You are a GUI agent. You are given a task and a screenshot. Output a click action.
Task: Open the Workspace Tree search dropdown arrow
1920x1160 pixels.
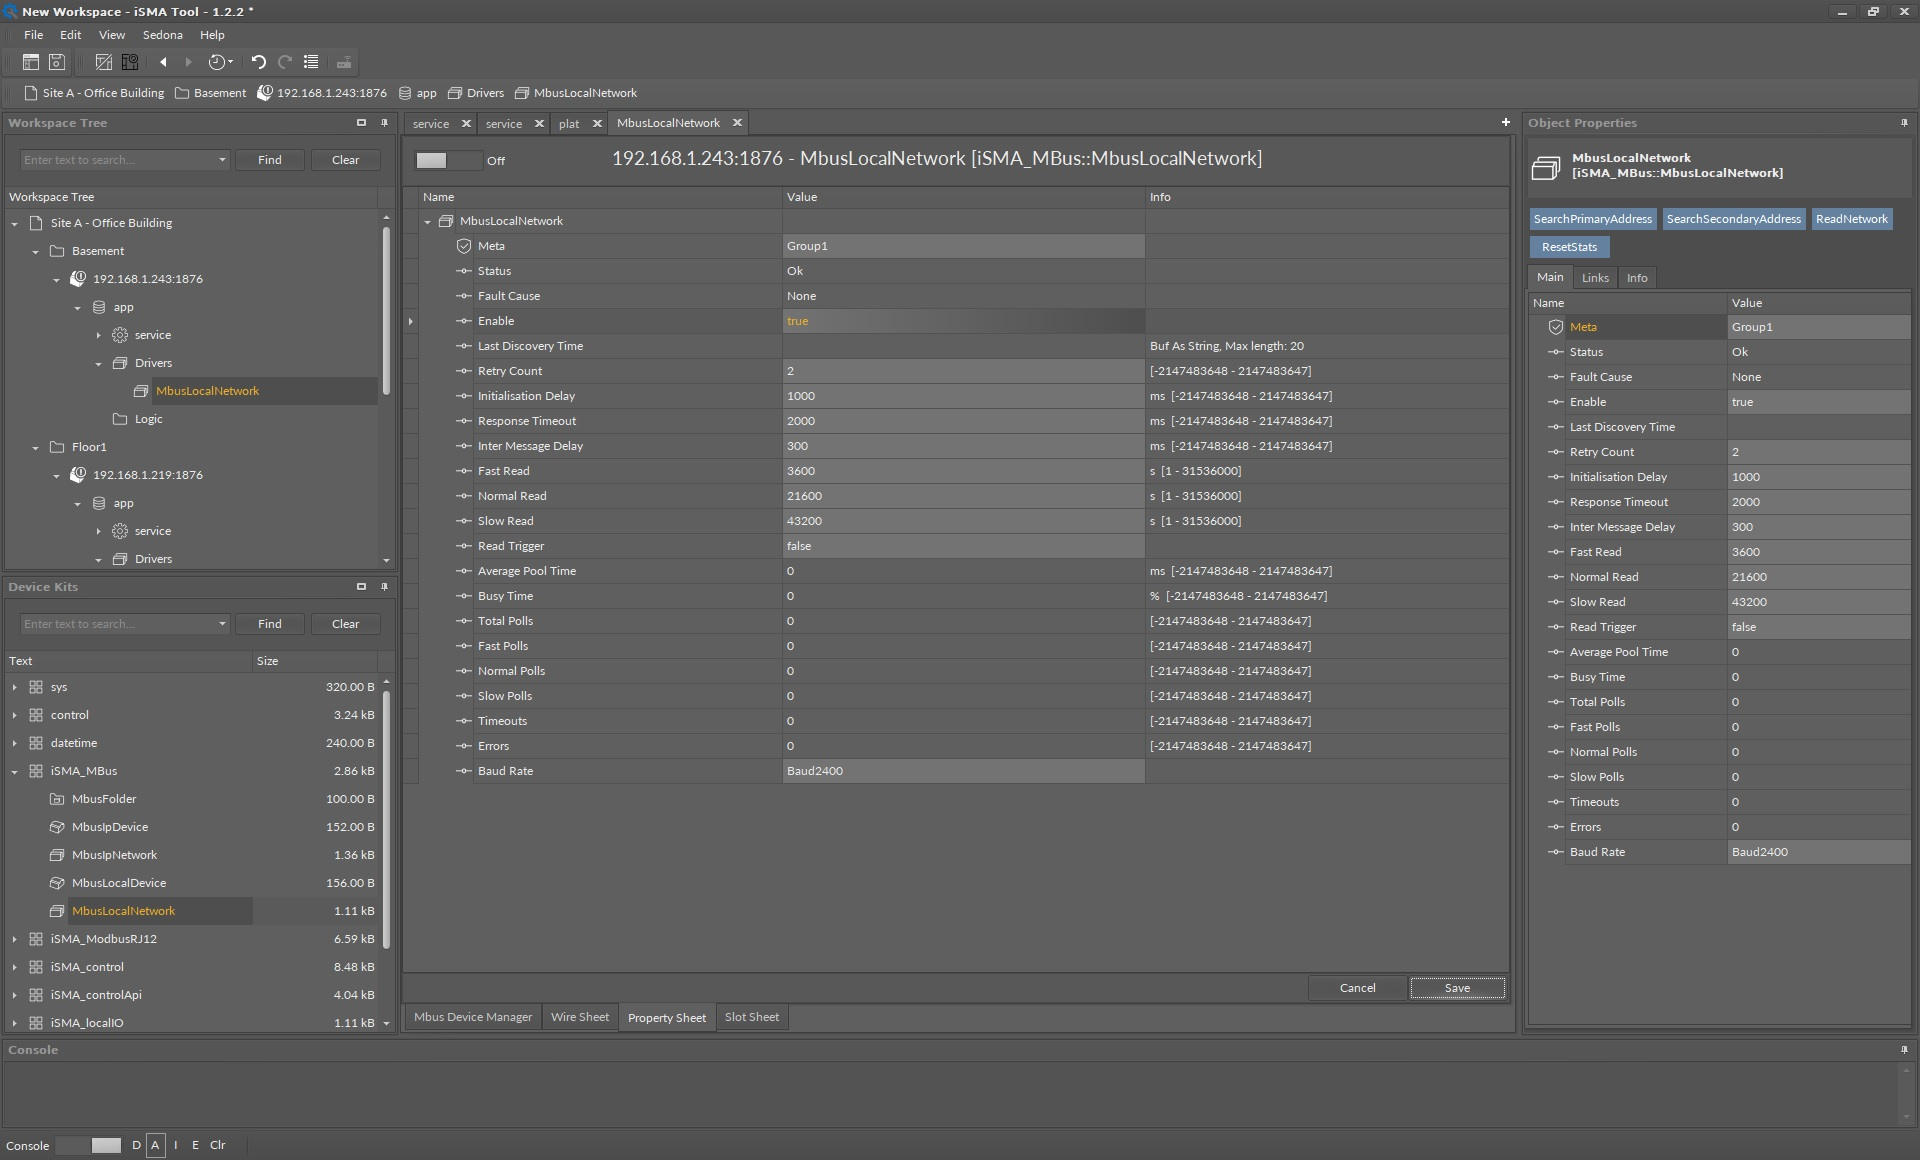coord(222,160)
